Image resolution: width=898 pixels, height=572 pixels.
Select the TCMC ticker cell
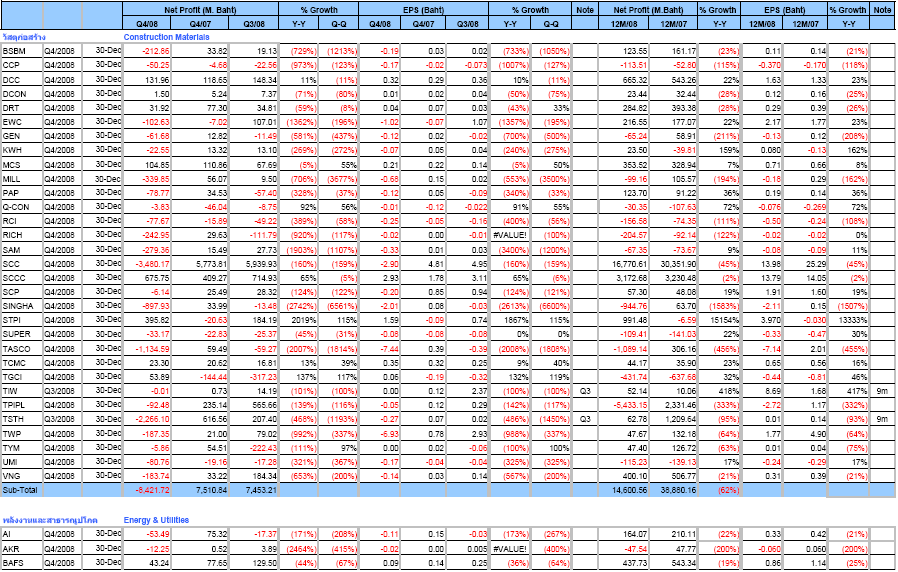tap(22, 363)
